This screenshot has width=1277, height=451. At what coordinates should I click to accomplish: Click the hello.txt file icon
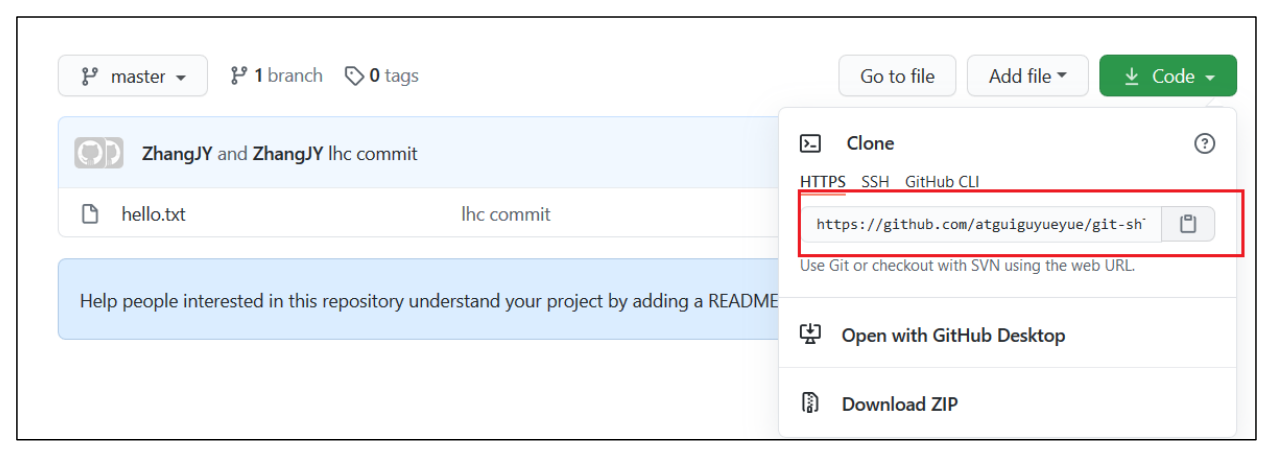tap(90, 214)
